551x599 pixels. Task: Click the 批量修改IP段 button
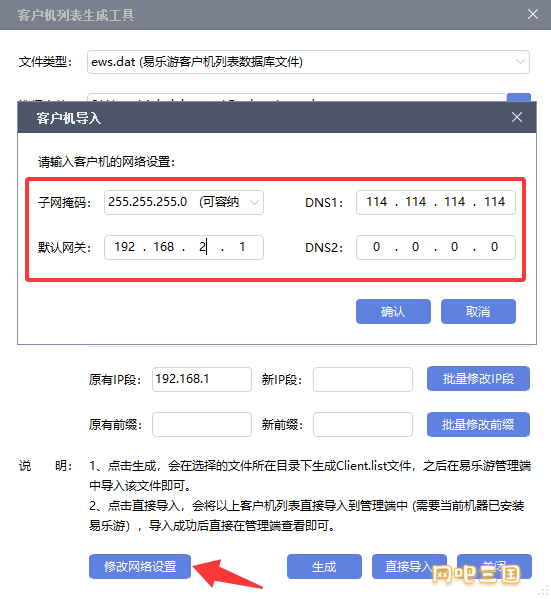pyautogui.click(x=478, y=379)
